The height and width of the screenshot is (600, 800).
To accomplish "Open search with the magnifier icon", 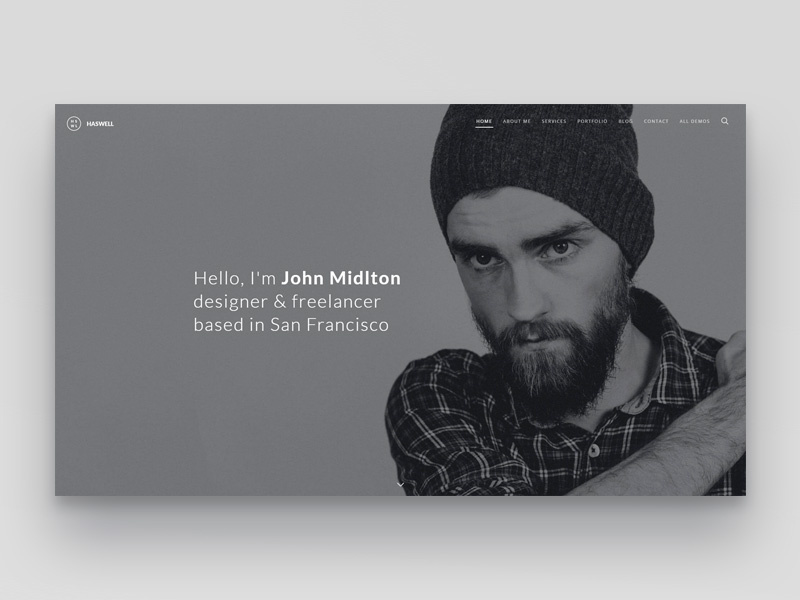I will [x=724, y=121].
